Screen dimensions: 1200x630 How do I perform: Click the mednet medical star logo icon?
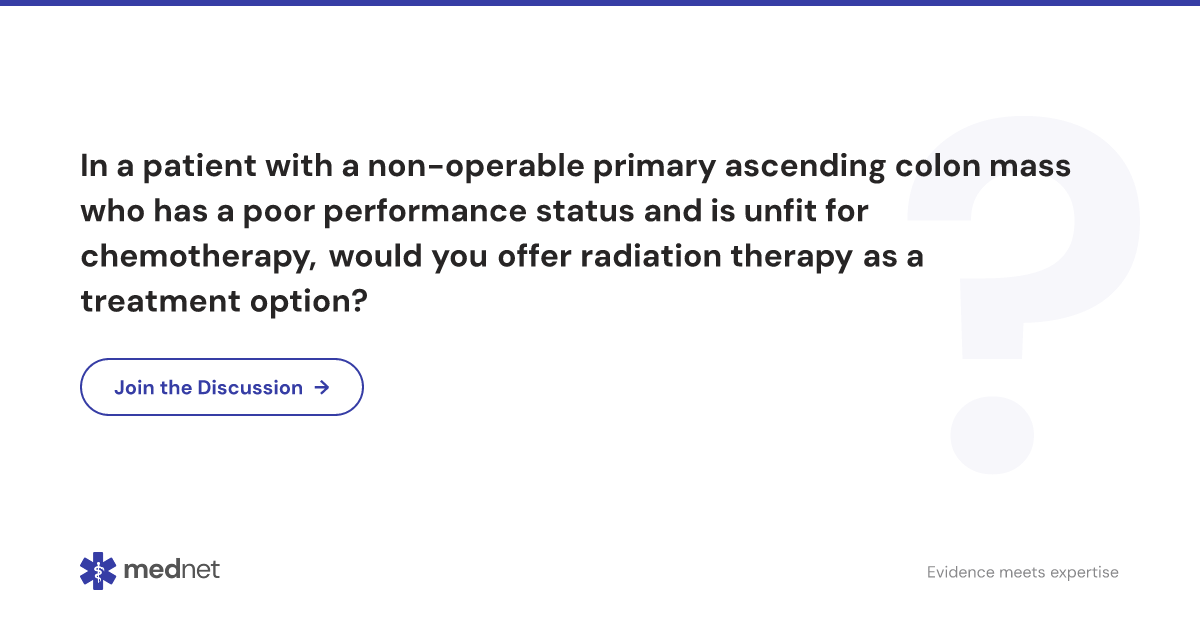(98, 570)
